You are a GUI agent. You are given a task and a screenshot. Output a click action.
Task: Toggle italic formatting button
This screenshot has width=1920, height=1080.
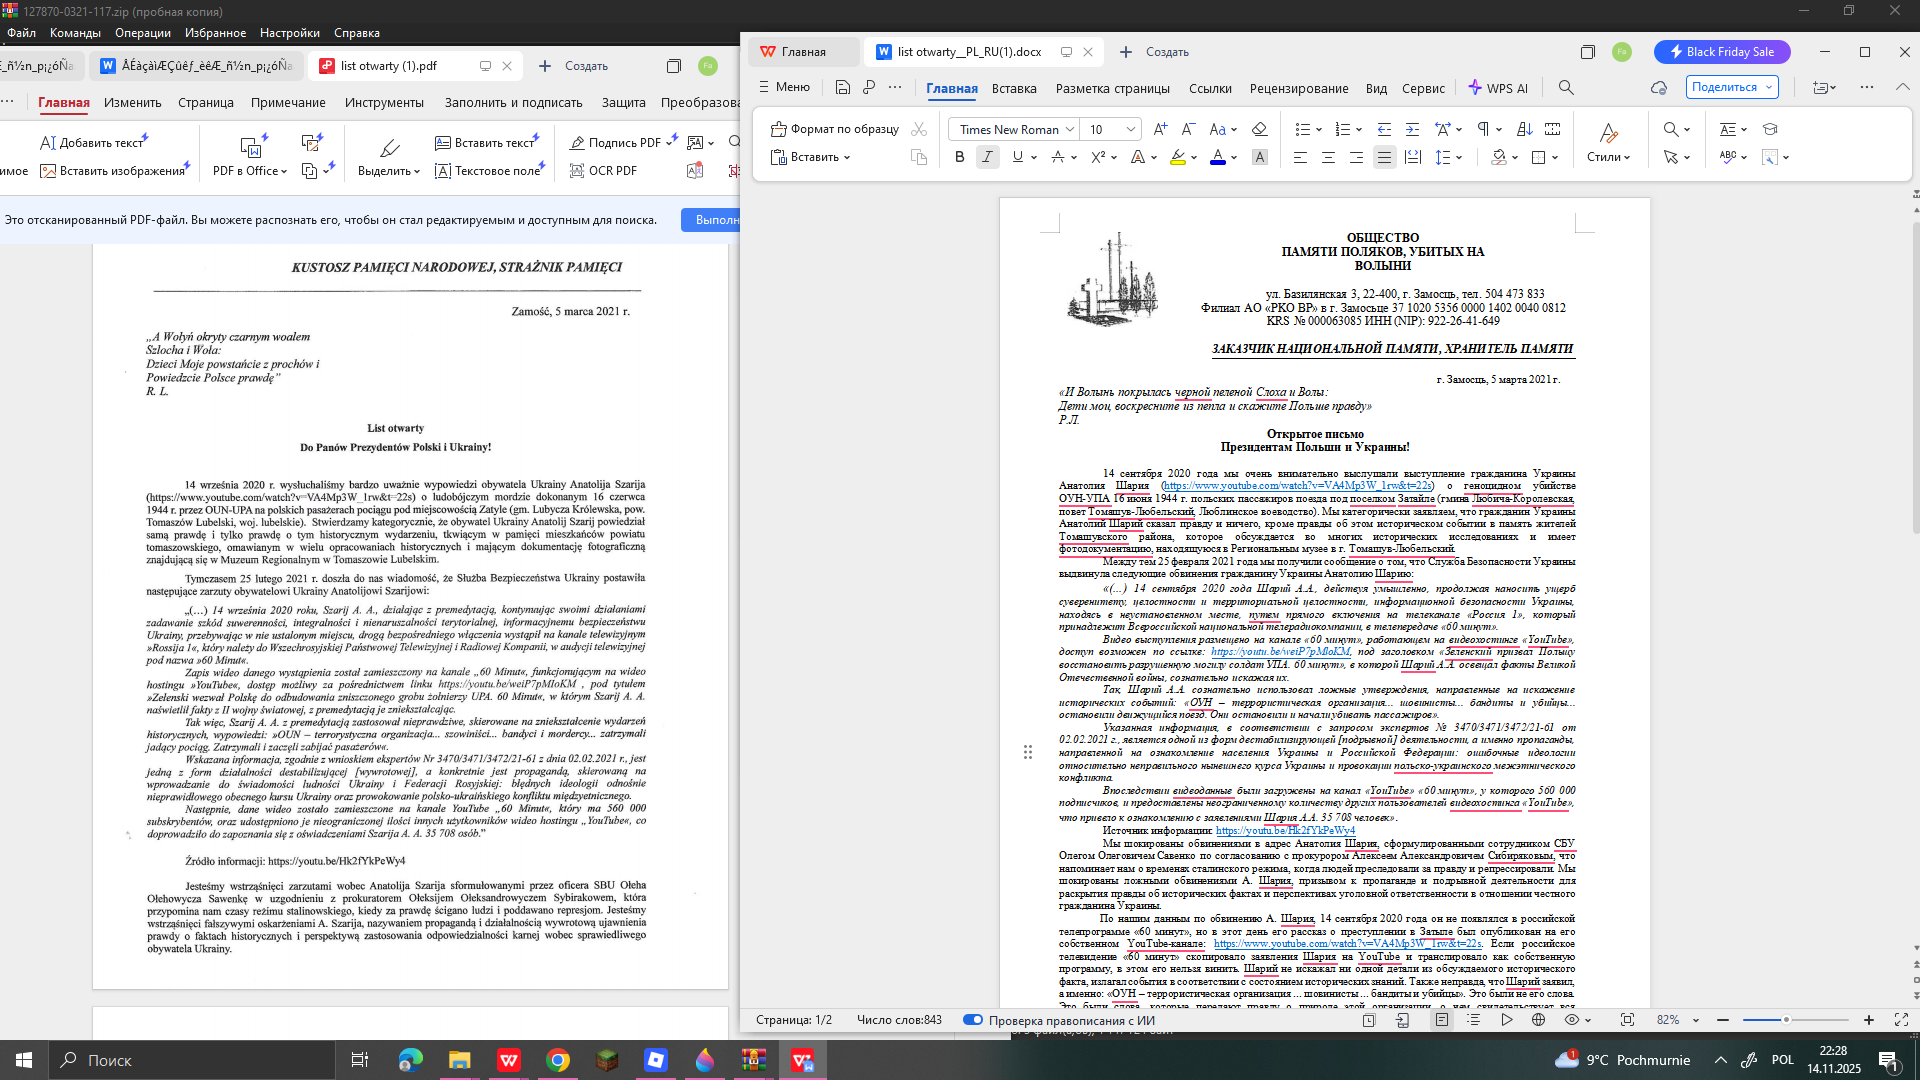pyautogui.click(x=987, y=157)
